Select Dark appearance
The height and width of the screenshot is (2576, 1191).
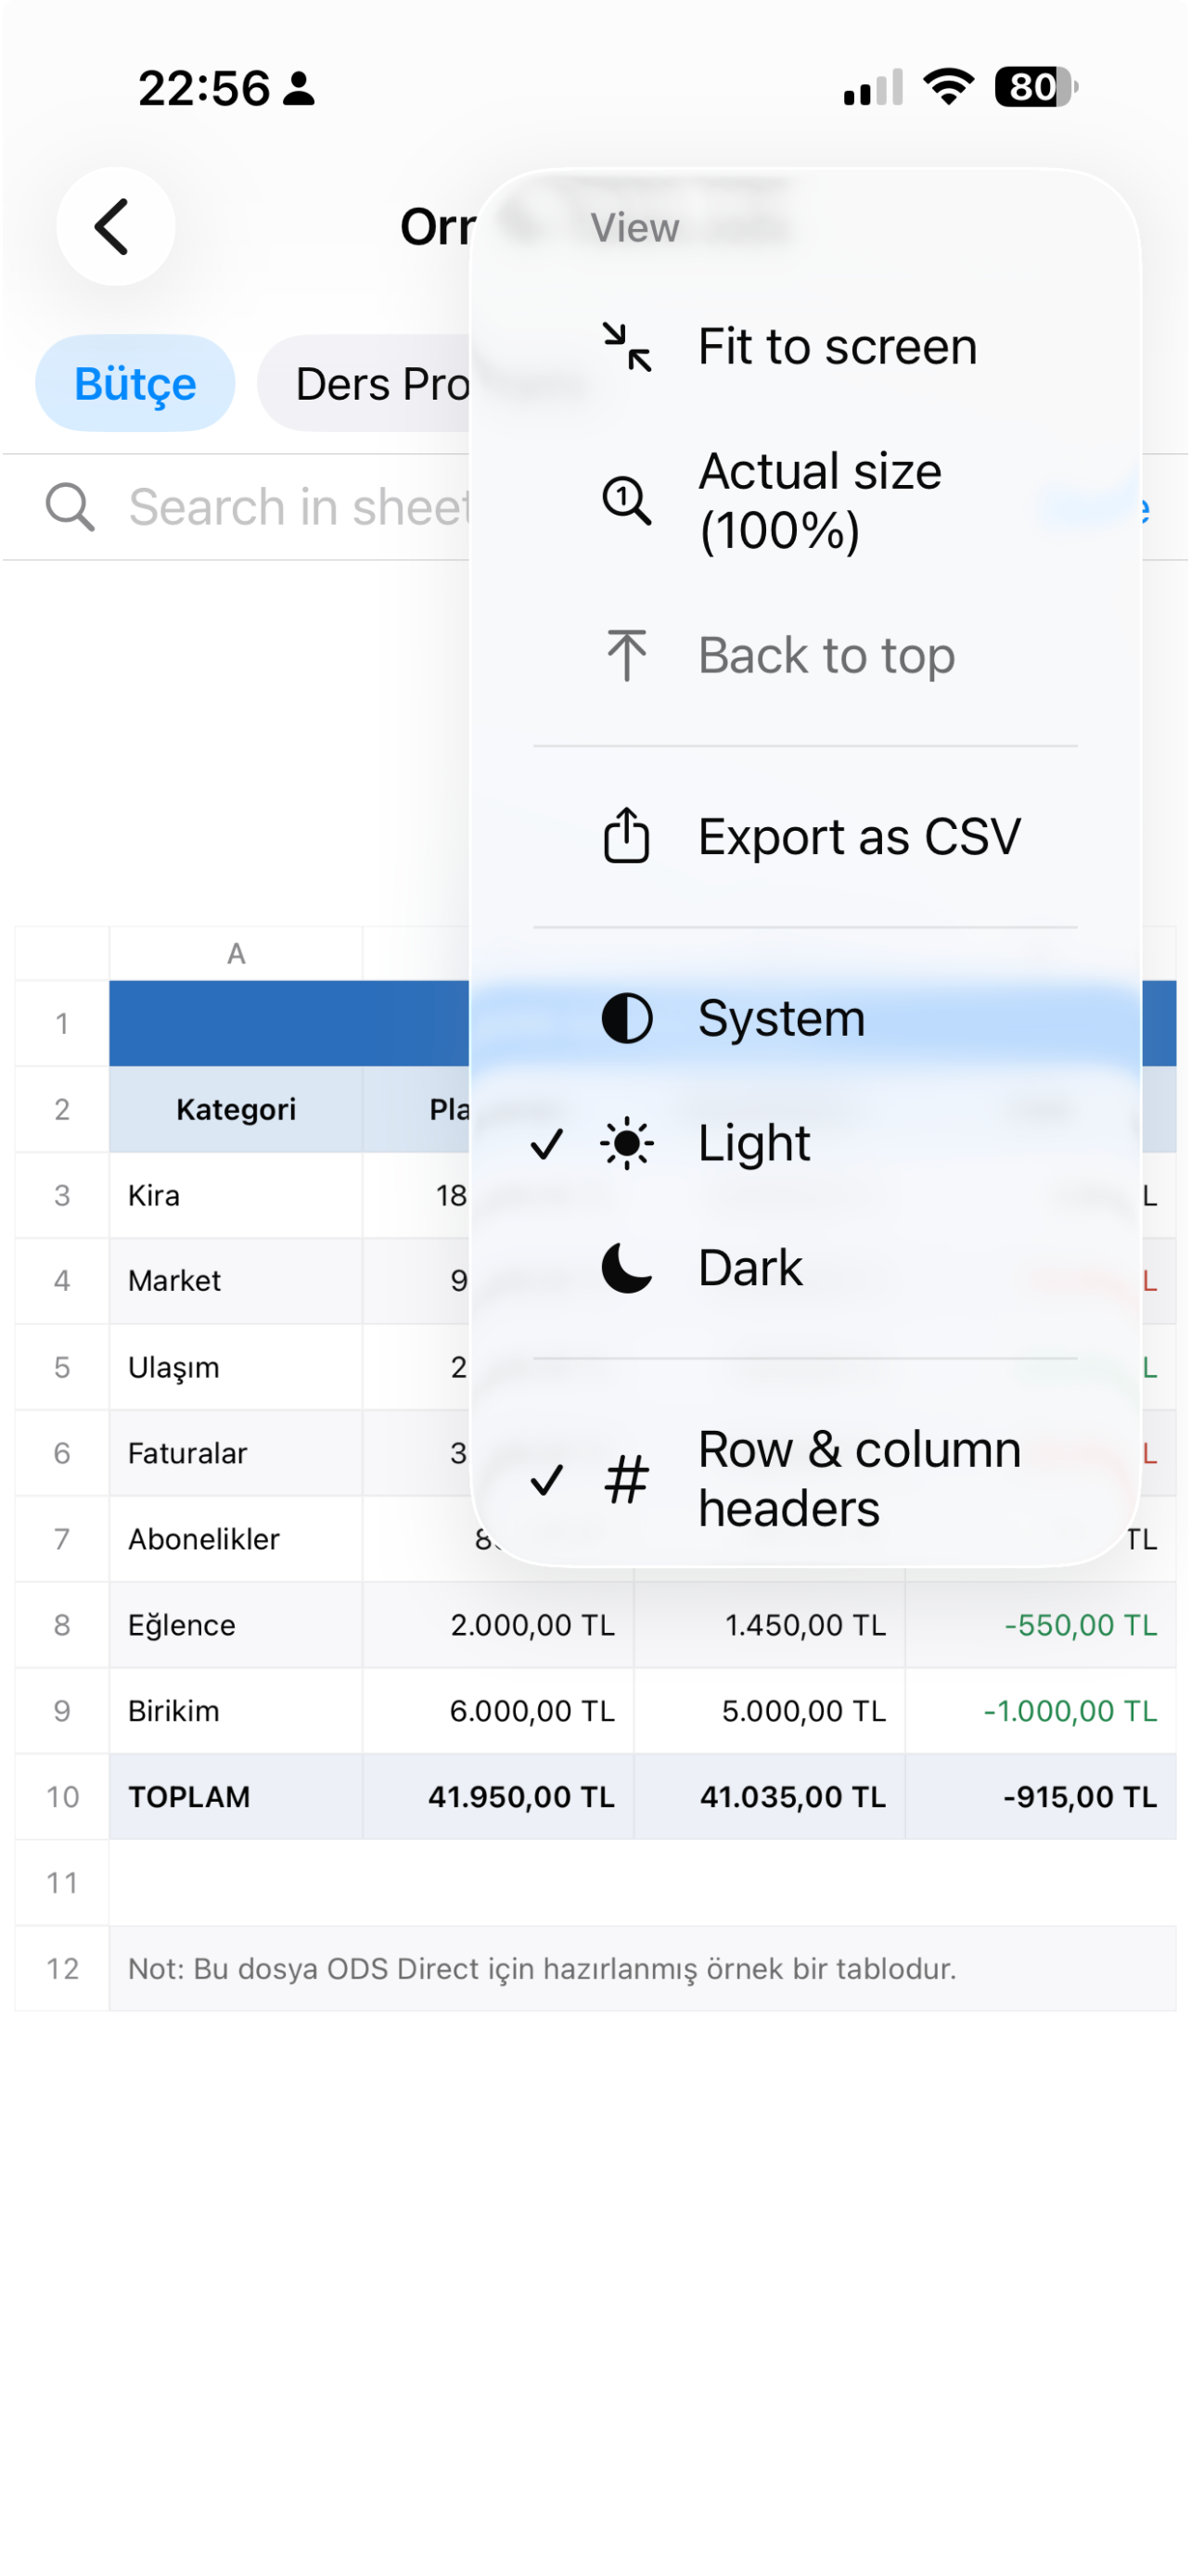coord(805,1269)
